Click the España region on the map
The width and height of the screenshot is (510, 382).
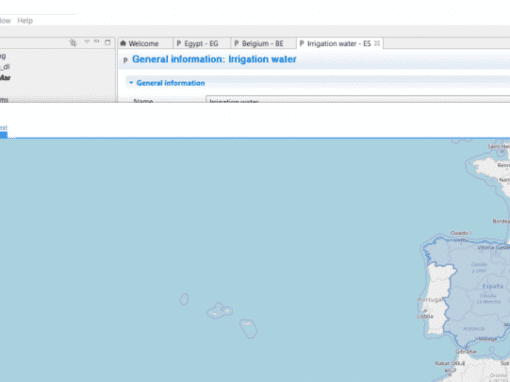click(x=493, y=286)
